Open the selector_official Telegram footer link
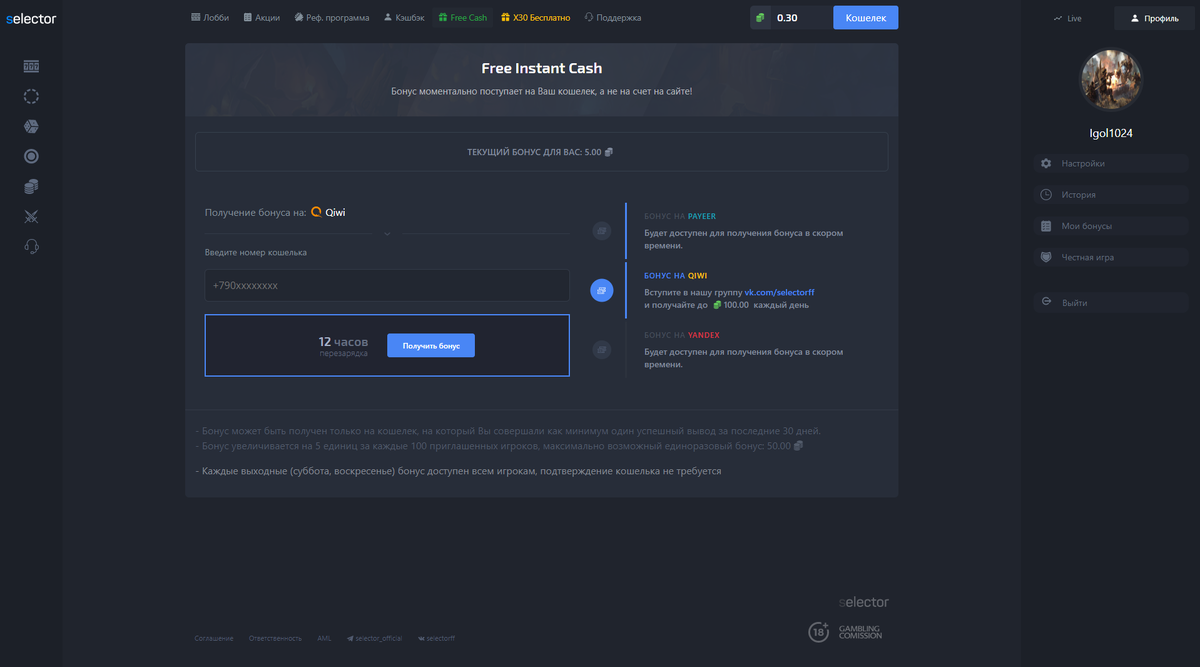Viewport: 1200px width, 667px height. (374, 638)
